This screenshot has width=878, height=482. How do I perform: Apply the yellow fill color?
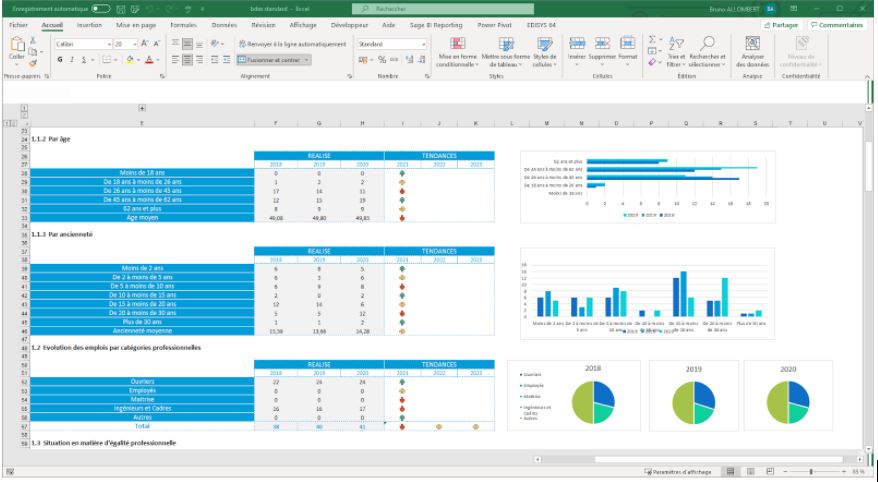[x=130, y=60]
